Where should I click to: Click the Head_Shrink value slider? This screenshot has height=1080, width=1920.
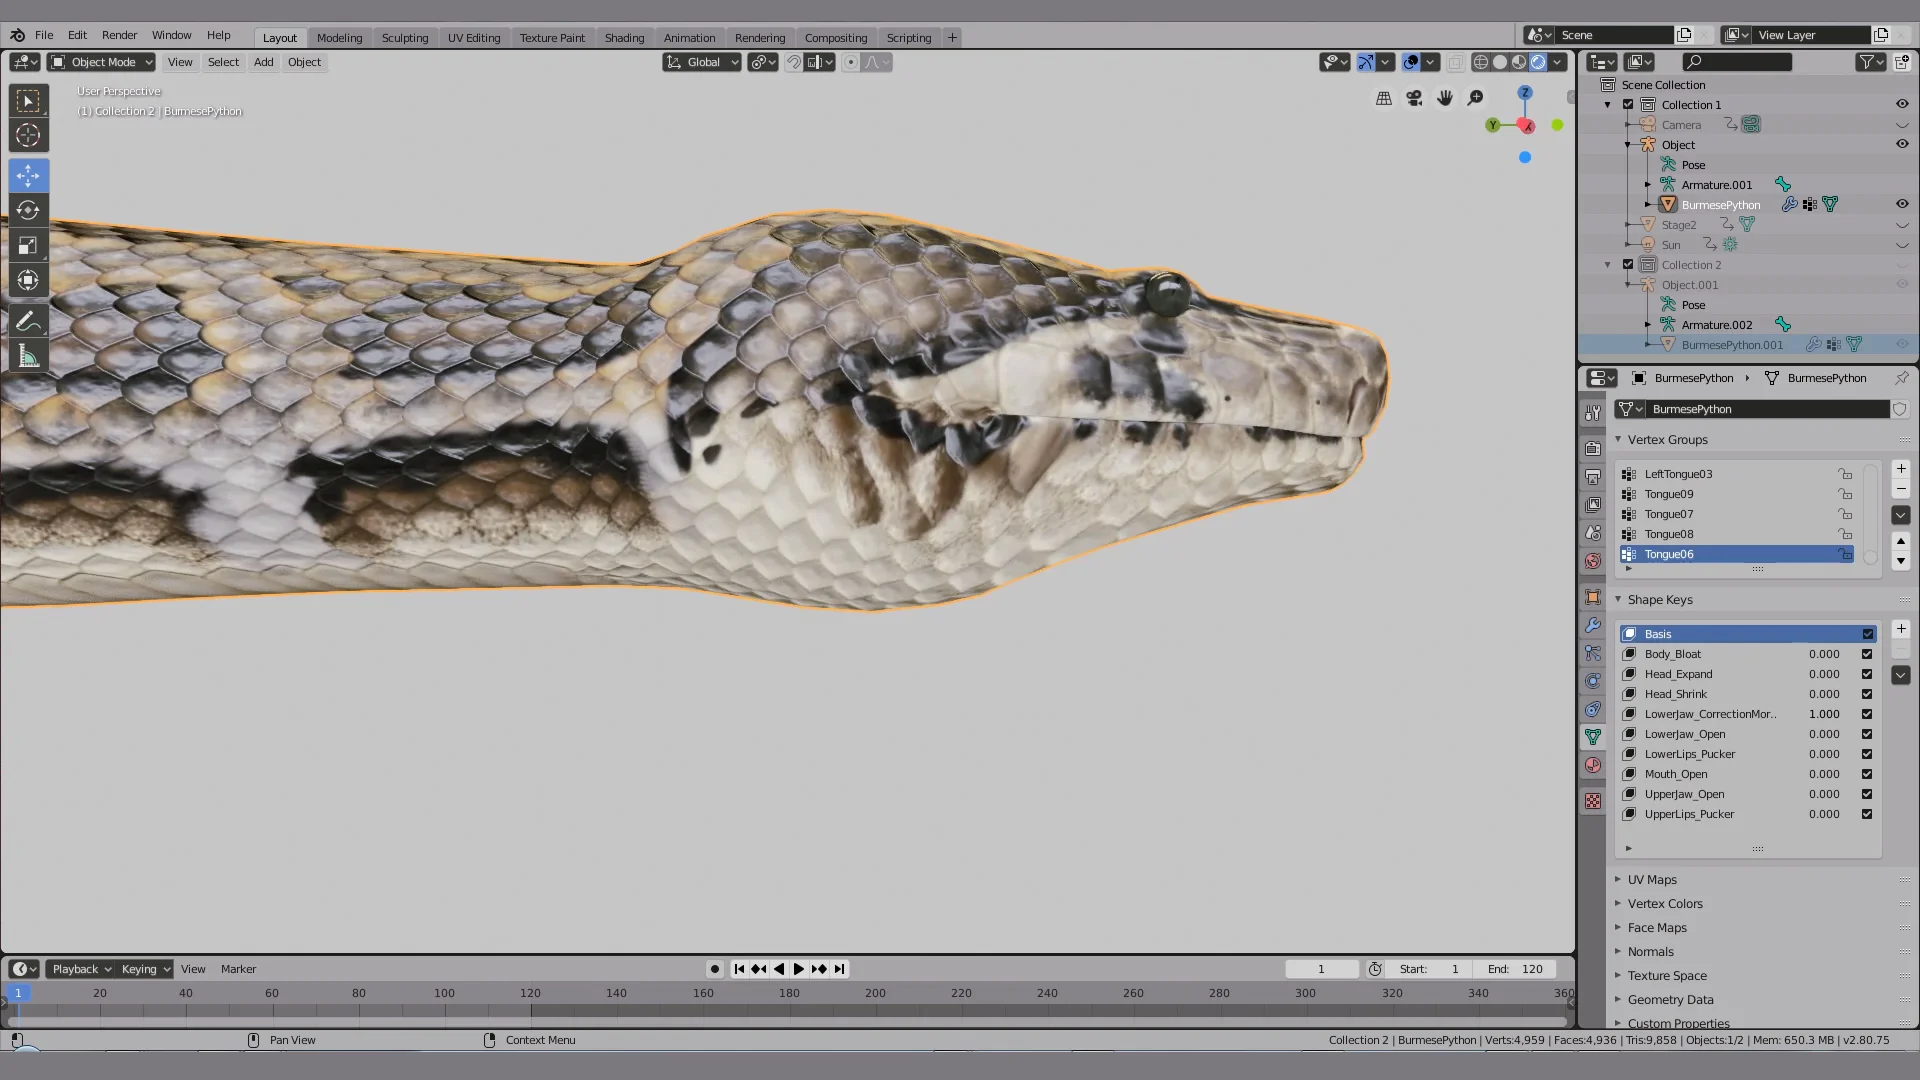tap(1823, 694)
